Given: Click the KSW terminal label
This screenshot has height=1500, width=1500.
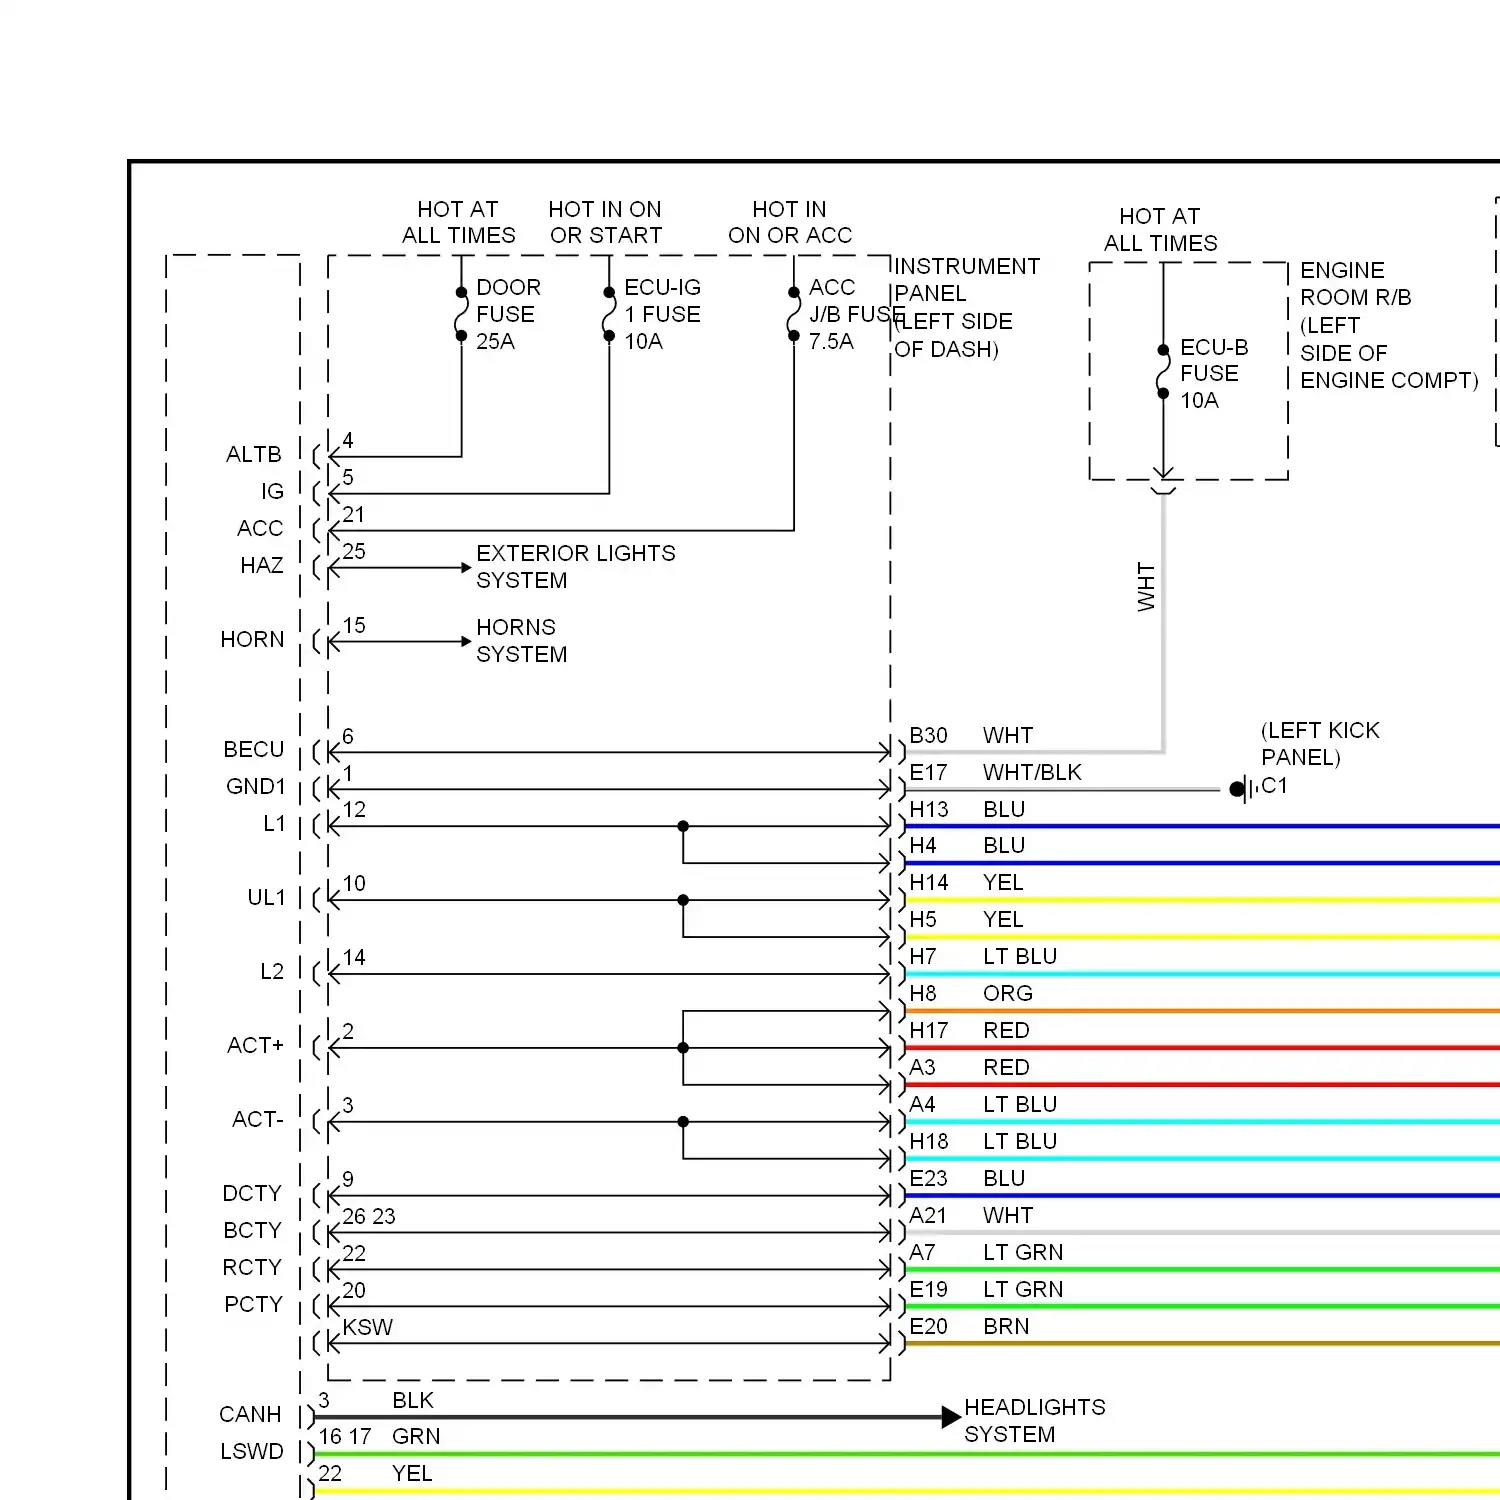Looking at the screenshot, I should [x=367, y=1327].
